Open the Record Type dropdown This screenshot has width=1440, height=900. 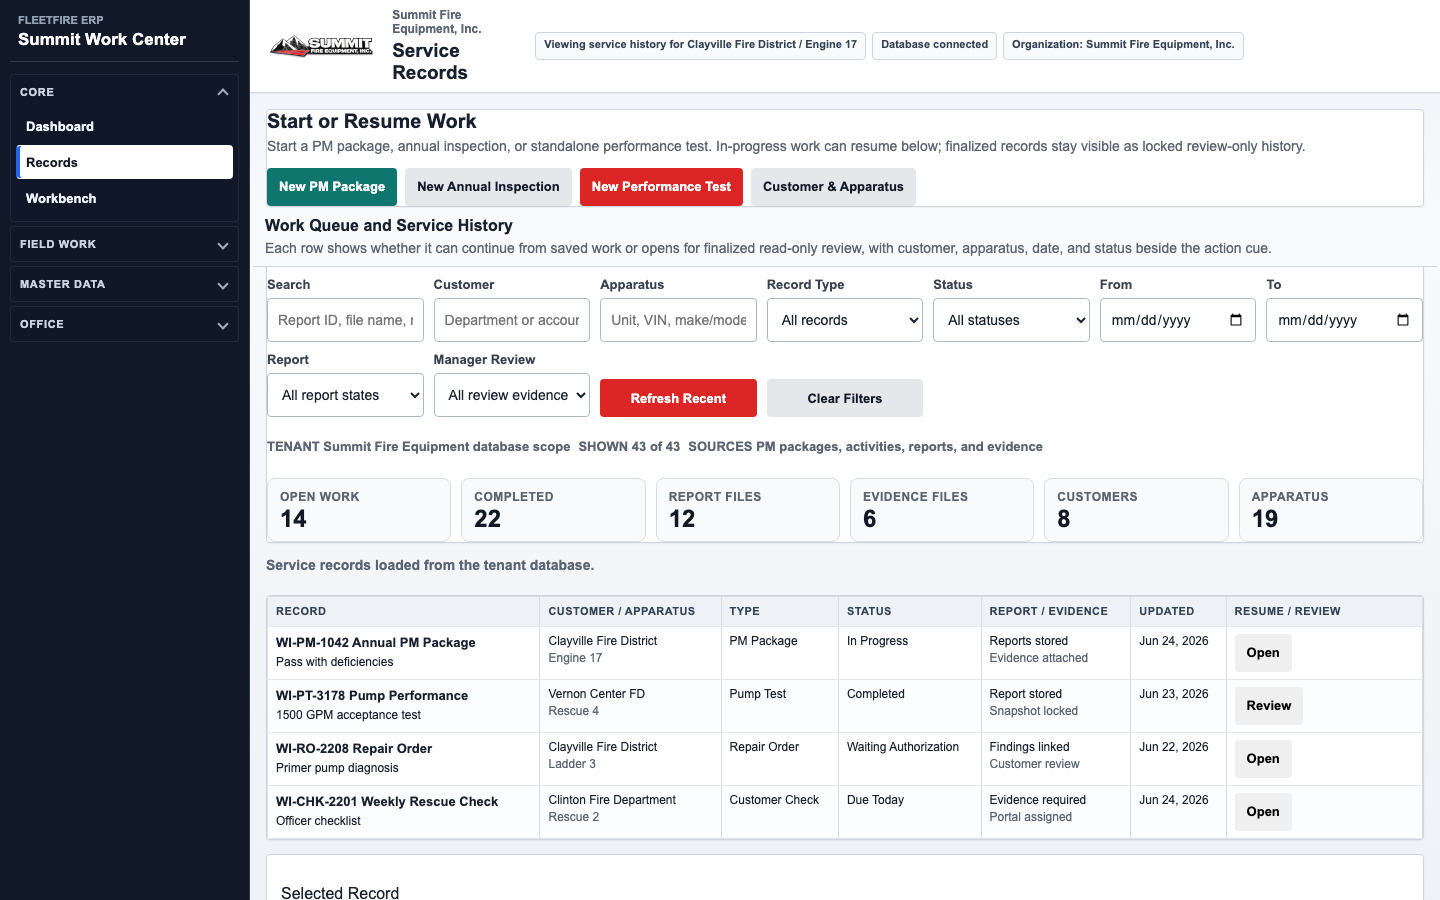845,320
